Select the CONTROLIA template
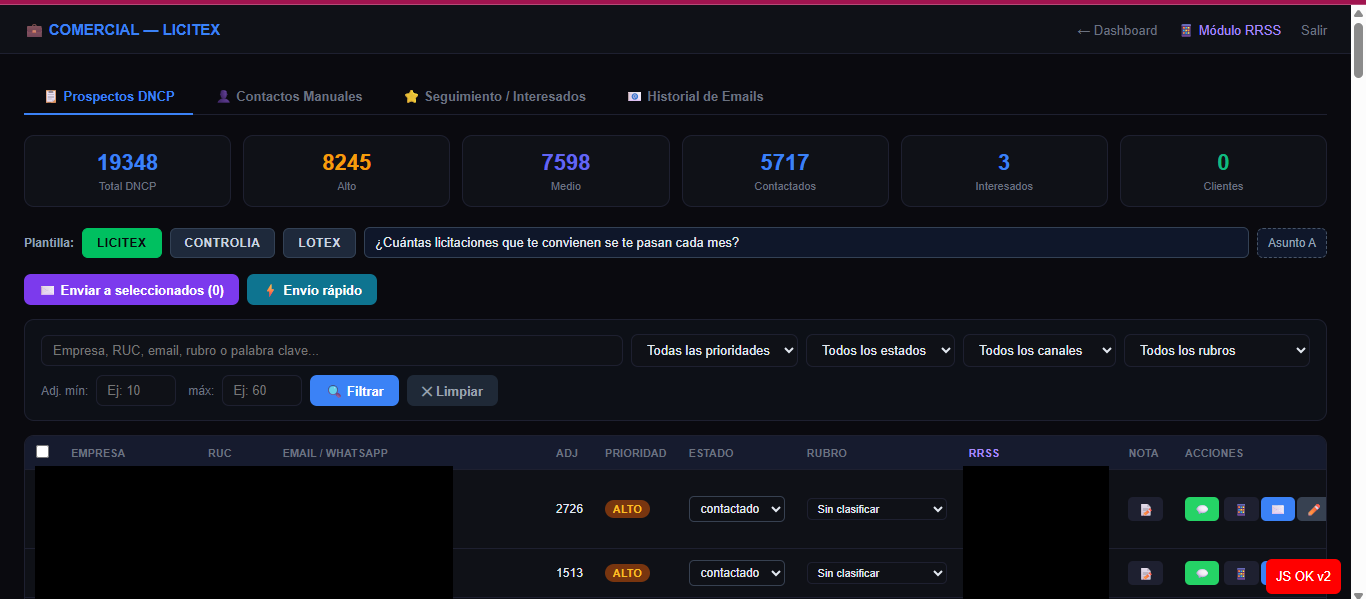Viewport: 1366px width, 599px height. click(x=222, y=243)
